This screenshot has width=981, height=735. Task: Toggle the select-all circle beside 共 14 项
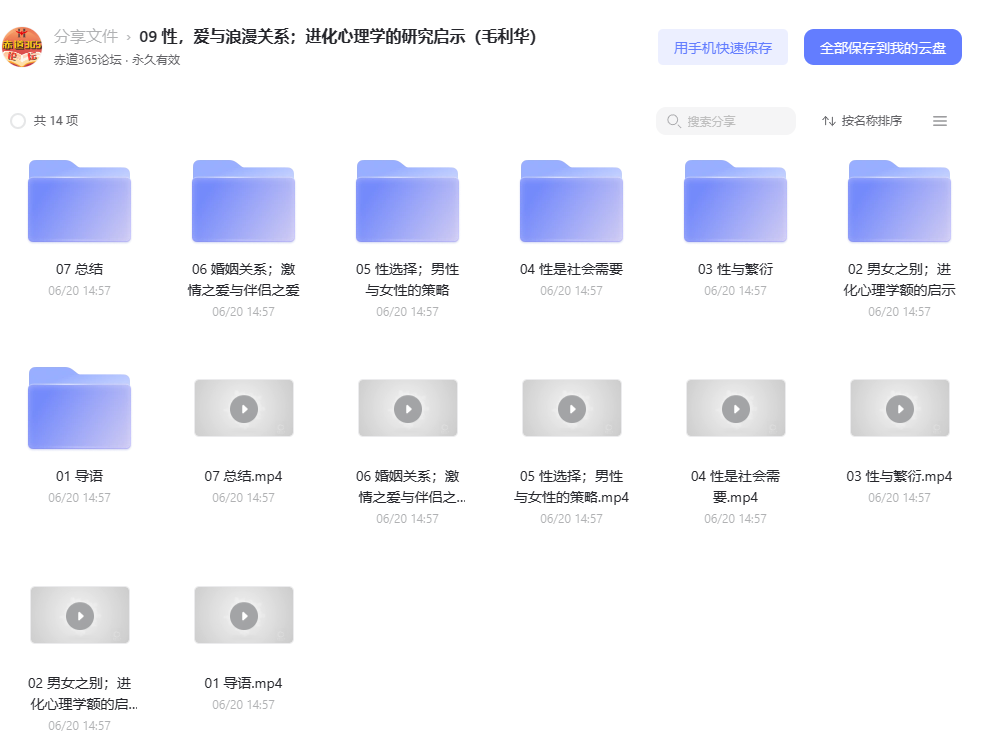(18, 121)
